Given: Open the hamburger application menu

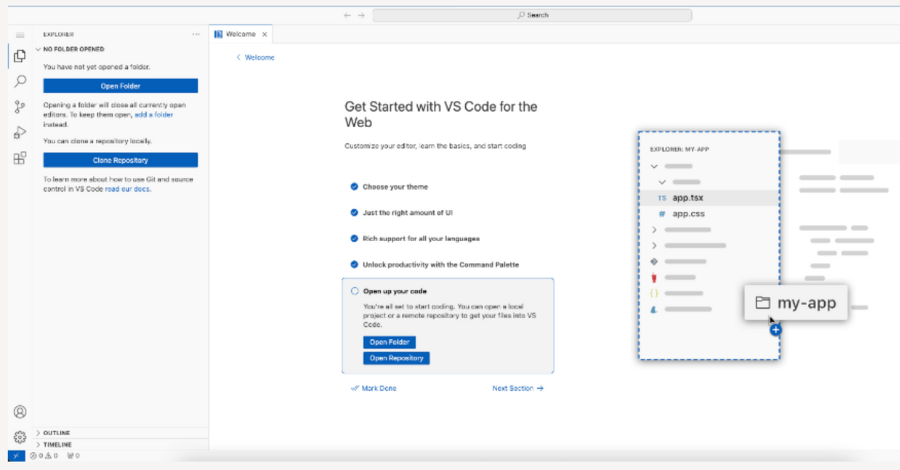Looking at the screenshot, I should tap(20, 35).
